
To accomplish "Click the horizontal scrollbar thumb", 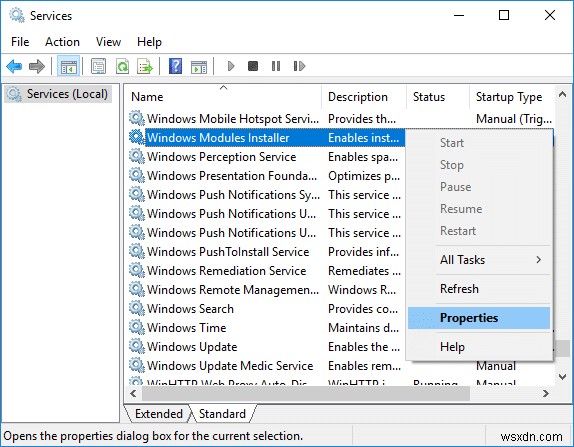I will [x=306, y=394].
